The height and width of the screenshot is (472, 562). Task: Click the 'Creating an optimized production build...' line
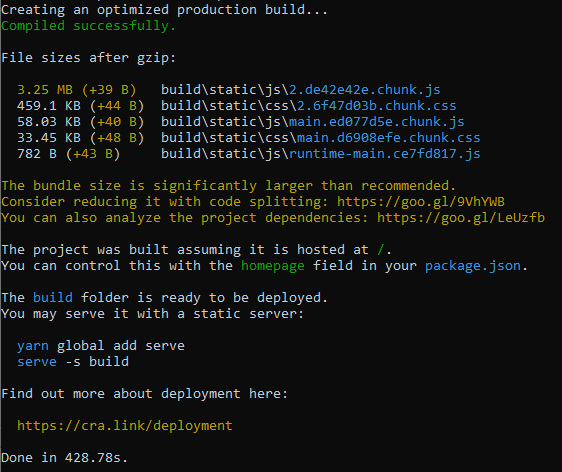pyautogui.click(x=165, y=10)
